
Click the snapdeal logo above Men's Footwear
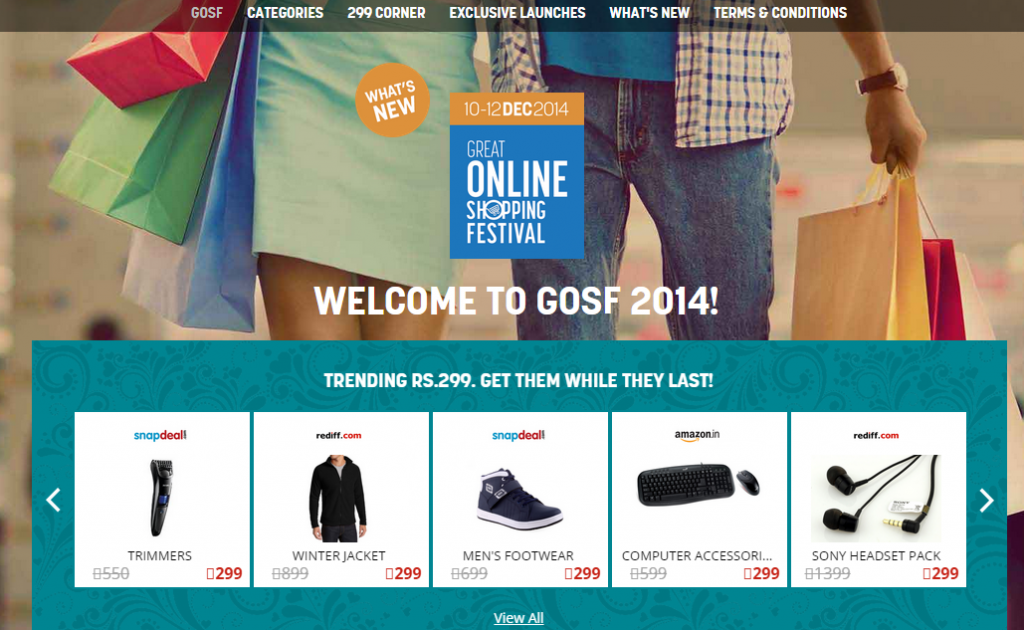coord(518,435)
